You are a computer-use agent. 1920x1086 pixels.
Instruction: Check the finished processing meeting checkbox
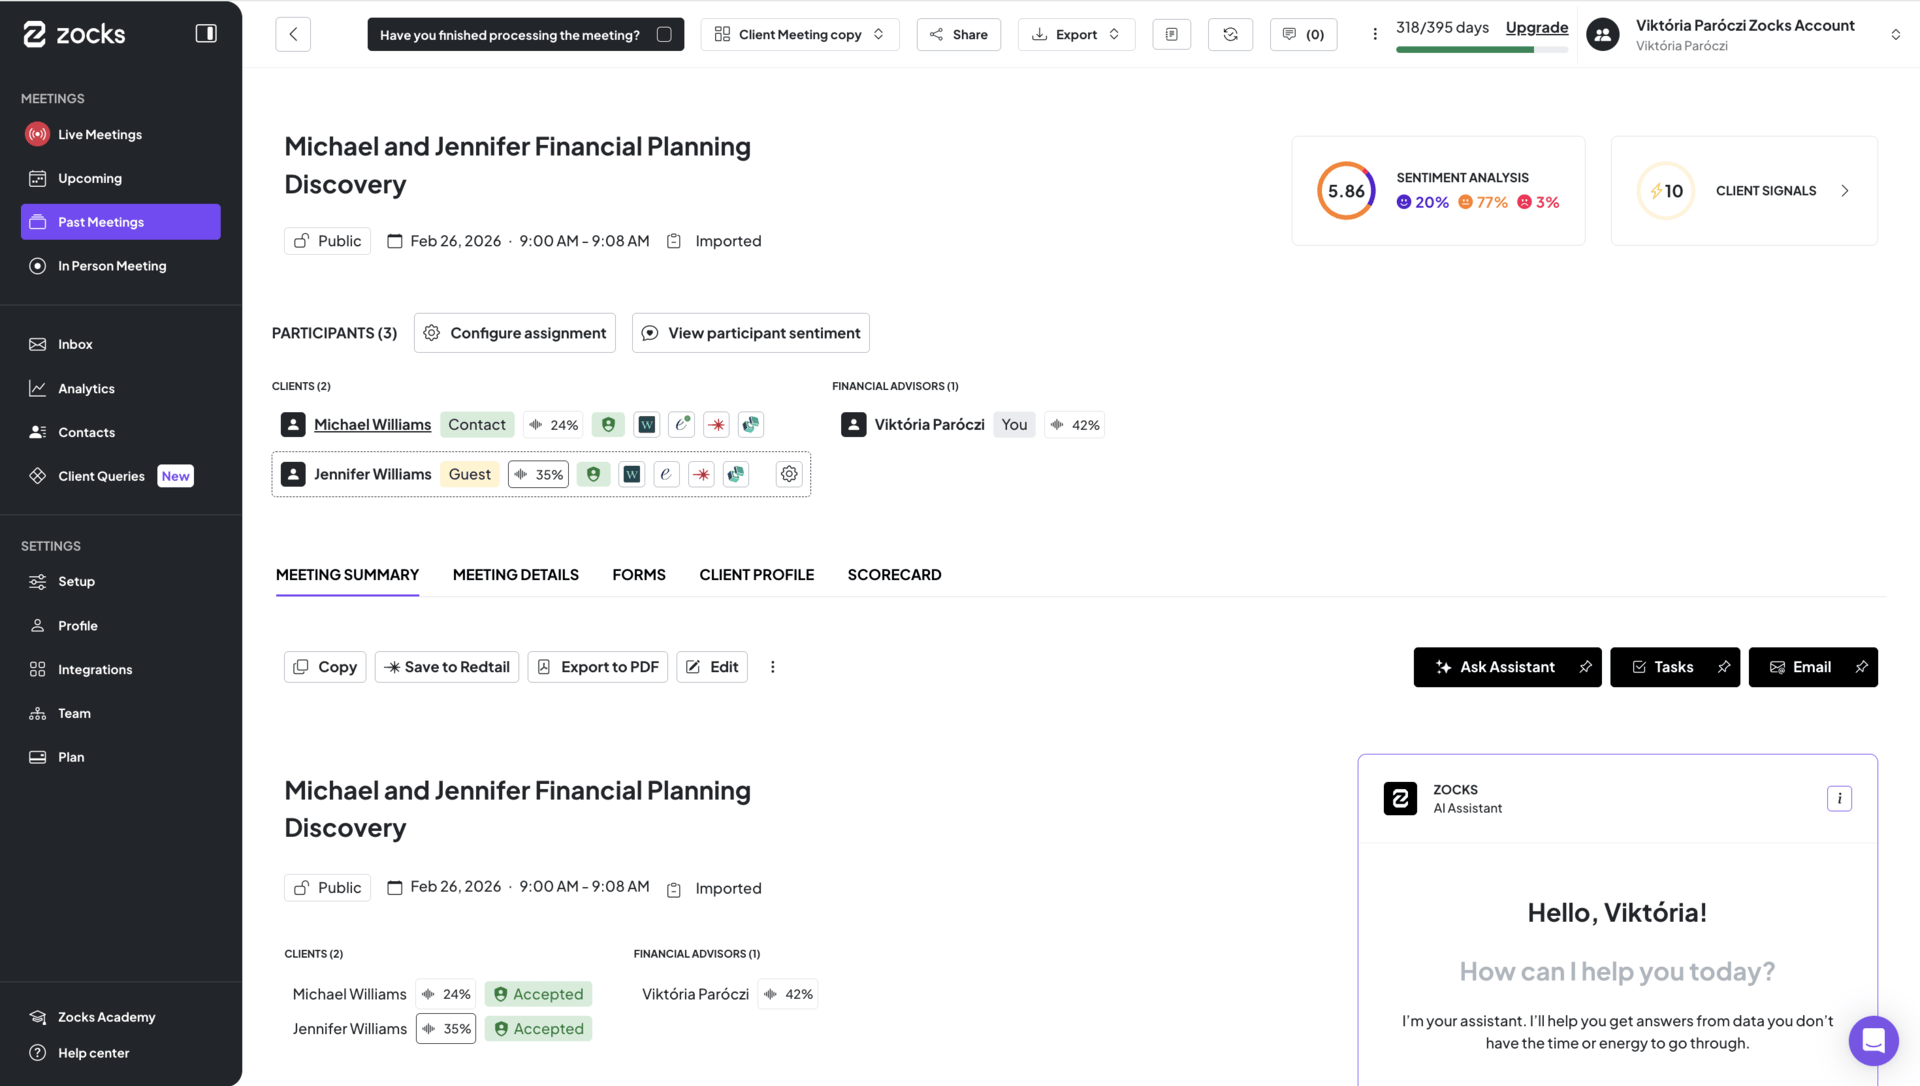[664, 34]
